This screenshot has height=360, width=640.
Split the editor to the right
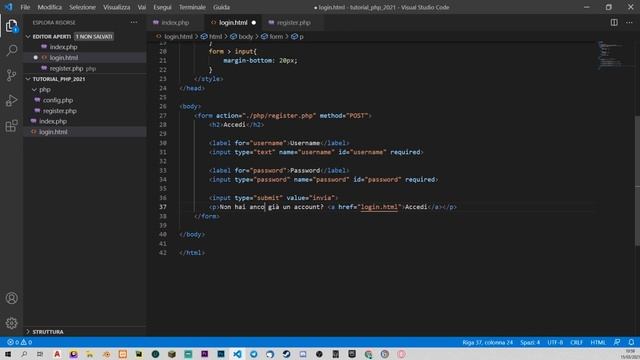click(614, 22)
